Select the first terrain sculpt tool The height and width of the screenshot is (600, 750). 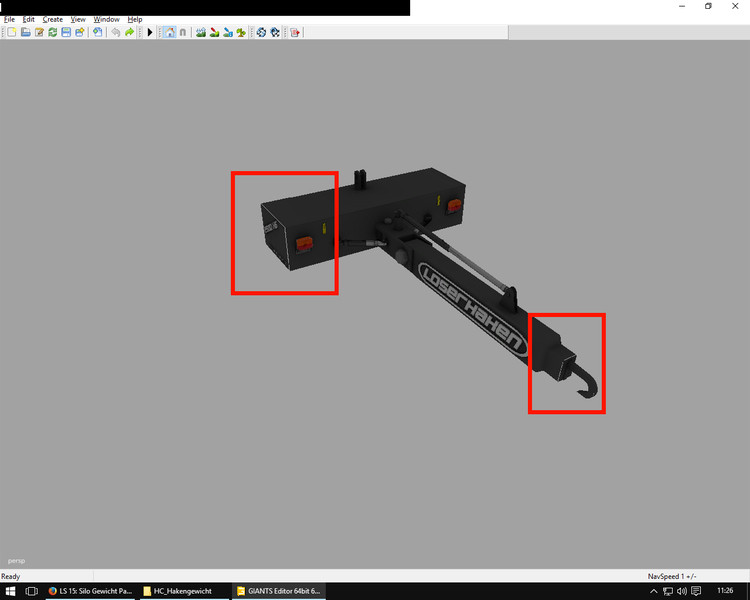point(201,32)
